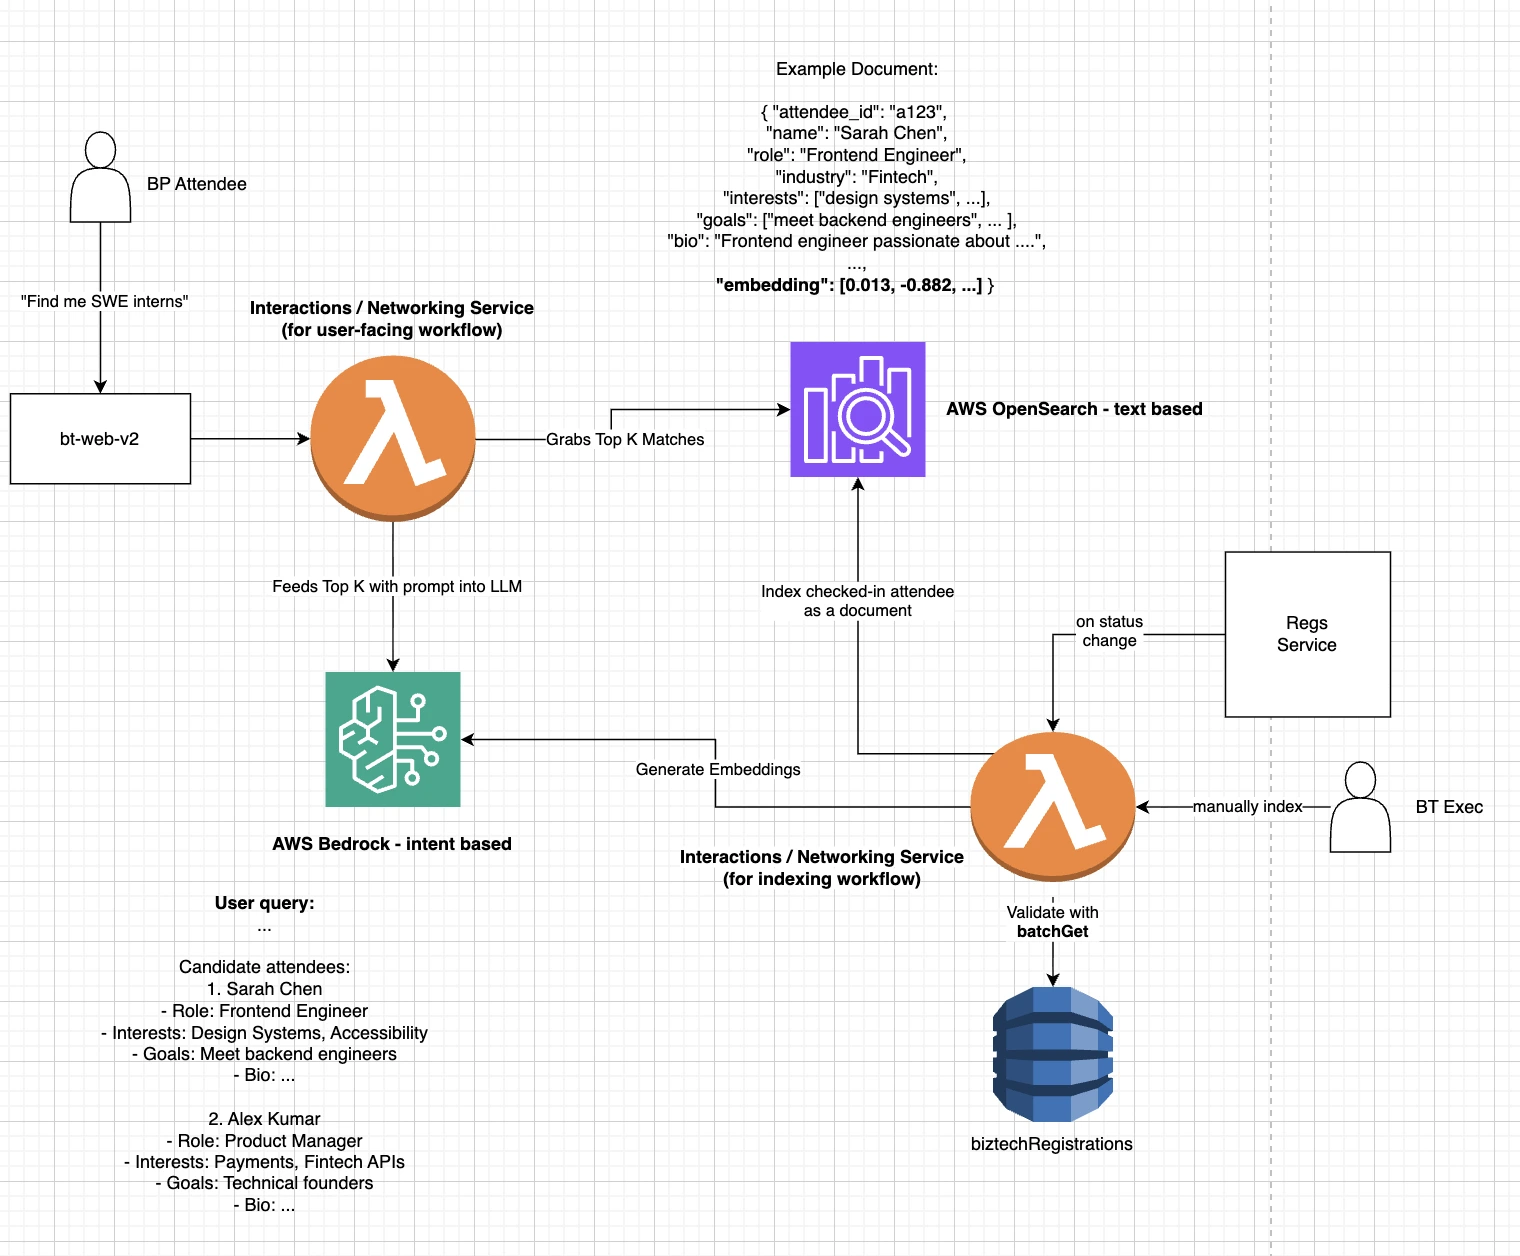Screen dimensions: 1520x1256
Task: Click the "role": "Frontend Engineer" line
Action: [857, 155]
